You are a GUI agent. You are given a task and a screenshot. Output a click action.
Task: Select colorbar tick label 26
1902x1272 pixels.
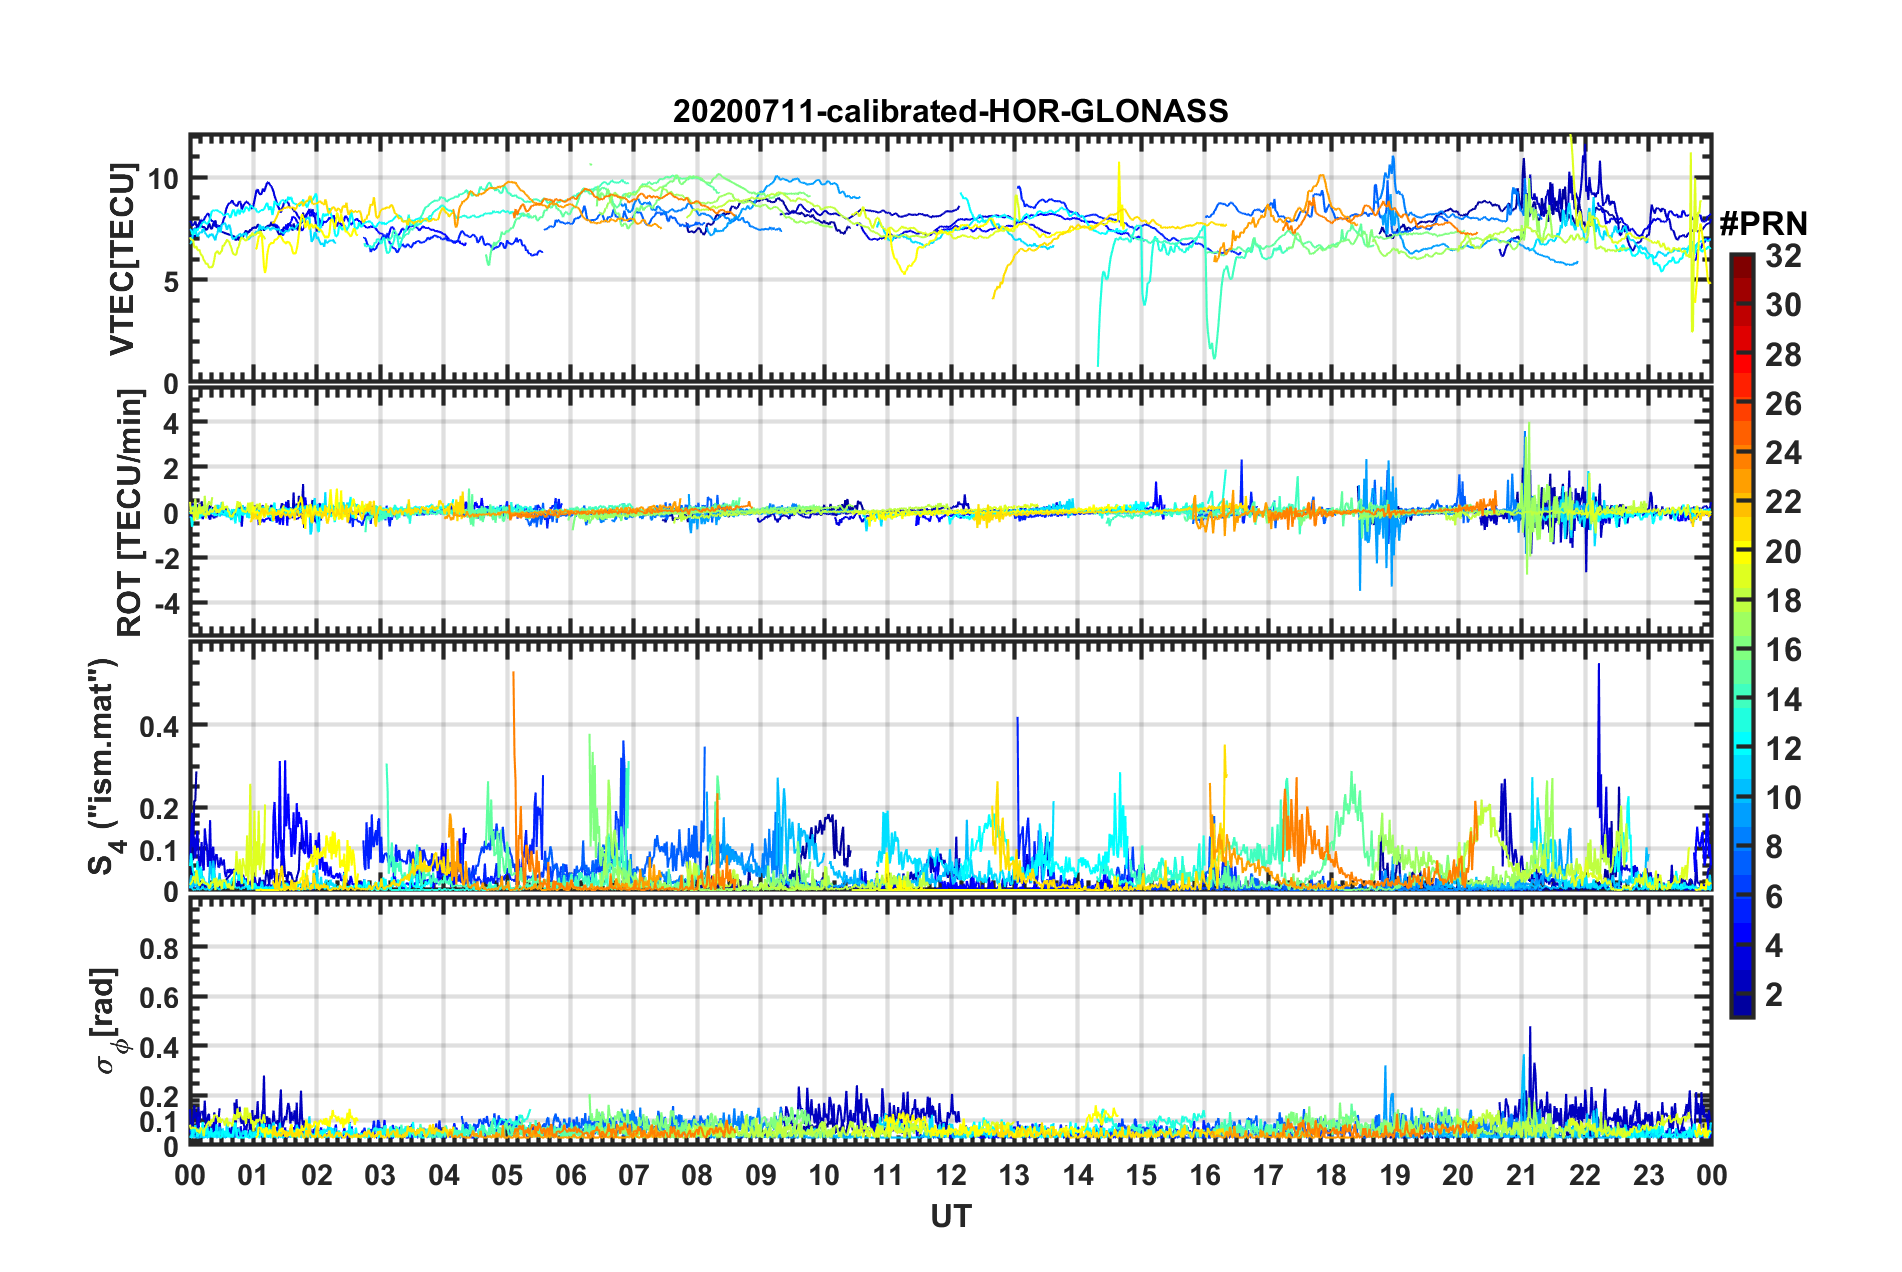pyautogui.click(x=1783, y=404)
